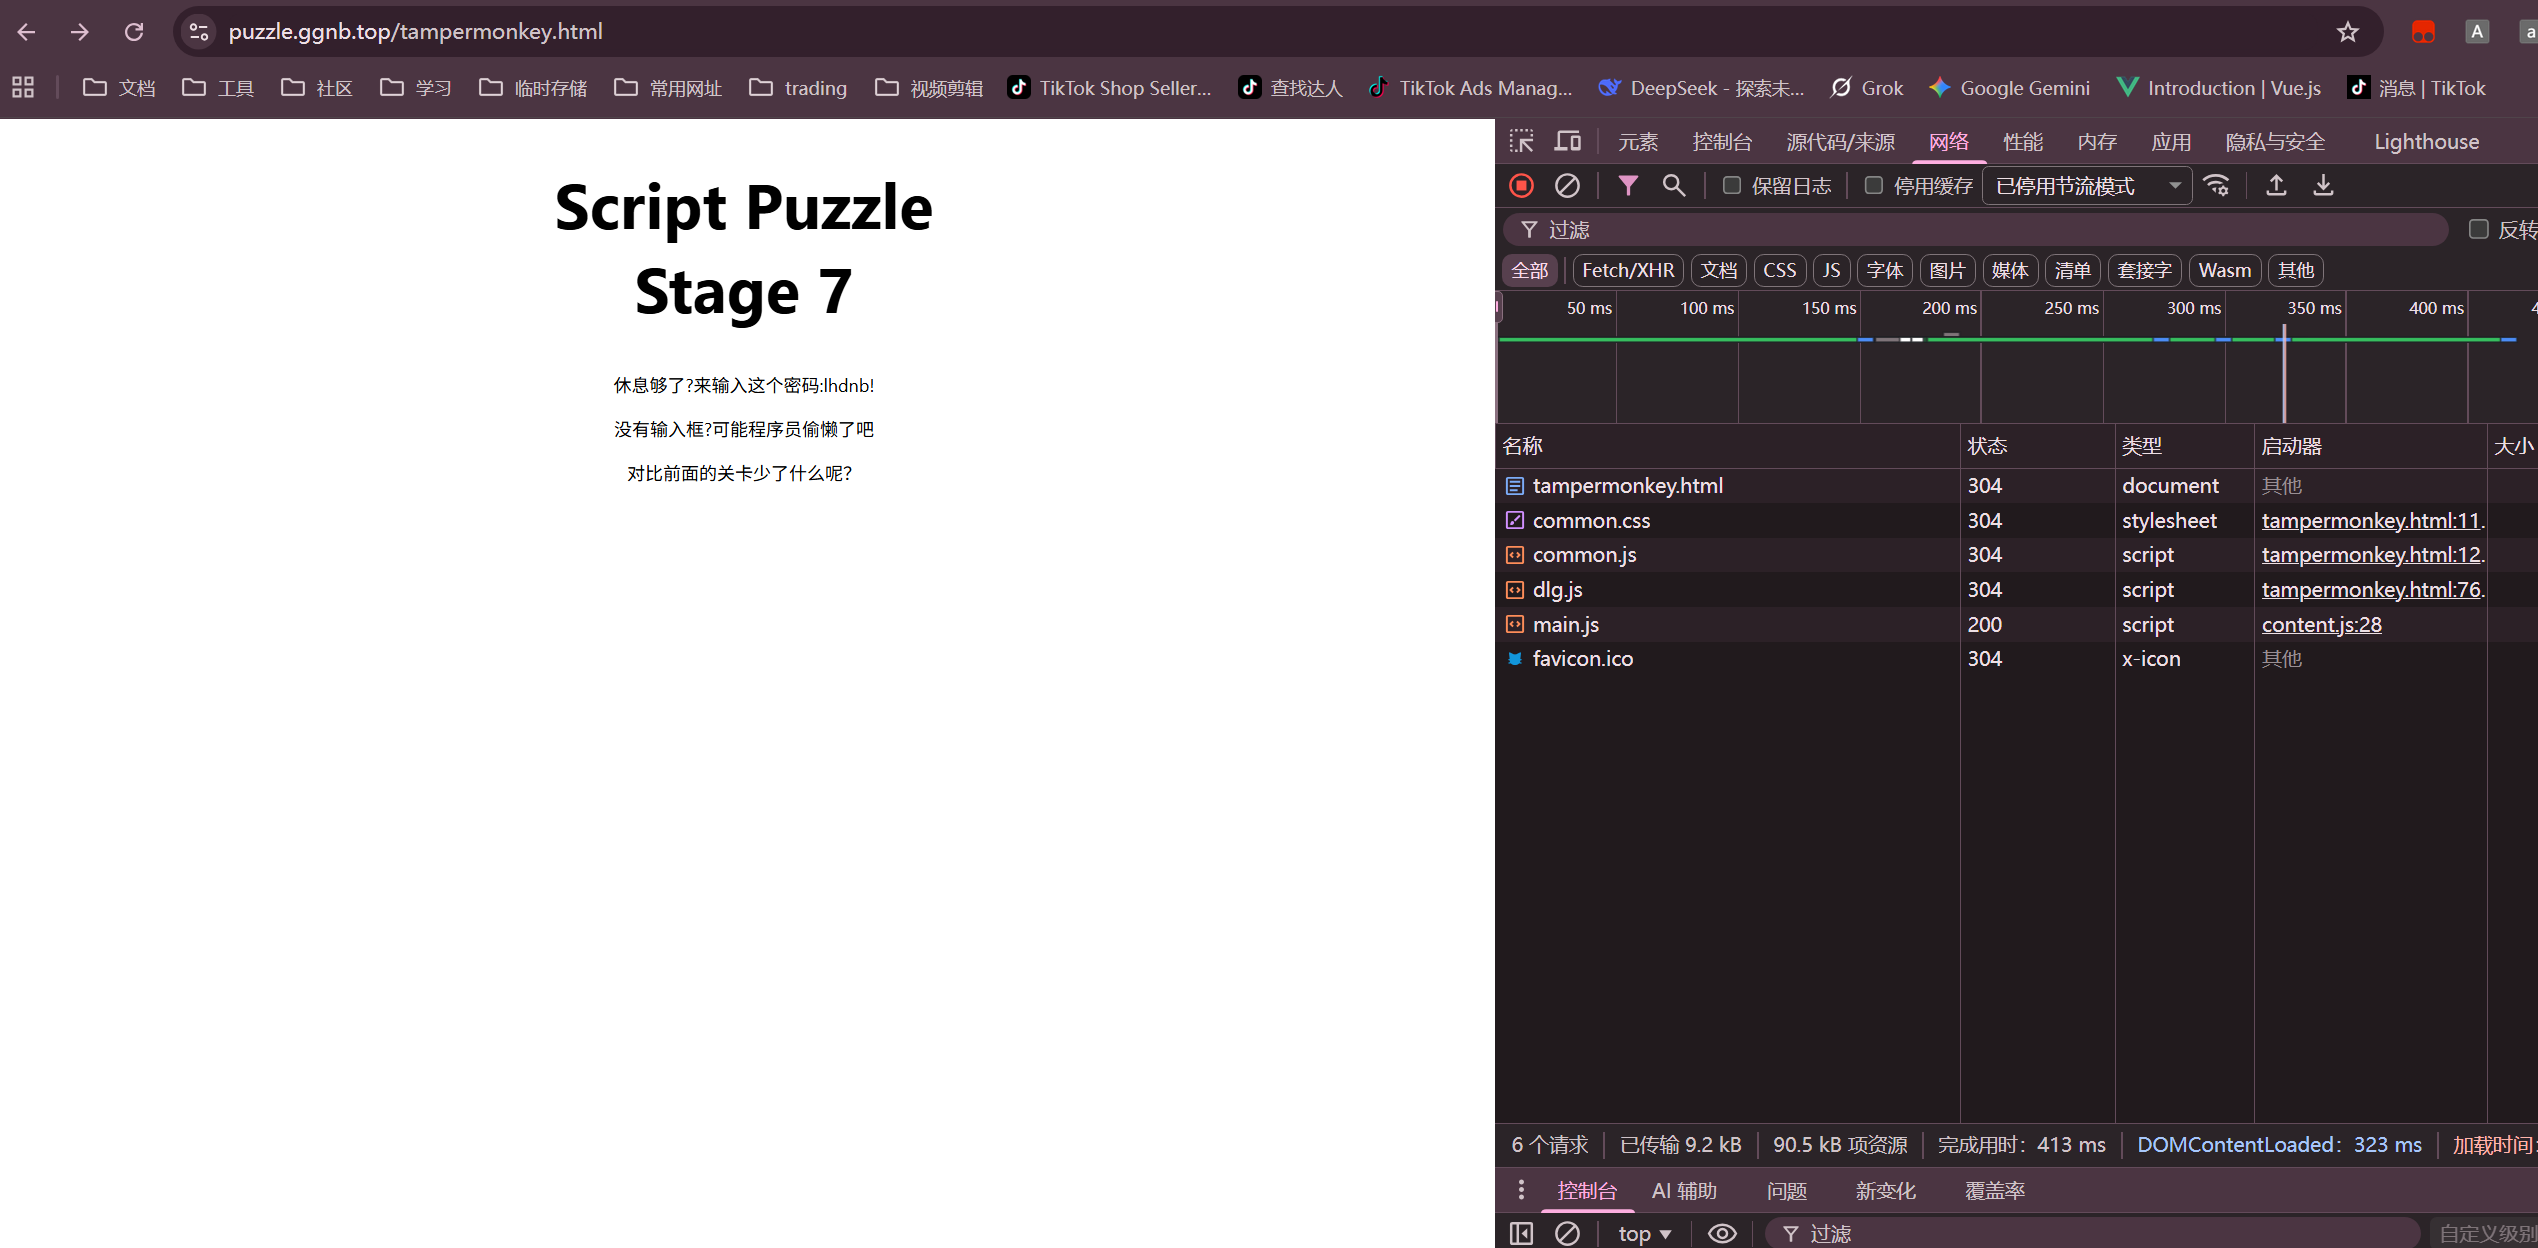Open the network search magnifier
The width and height of the screenshot is (2538, 1248).
click(1673, 186)
